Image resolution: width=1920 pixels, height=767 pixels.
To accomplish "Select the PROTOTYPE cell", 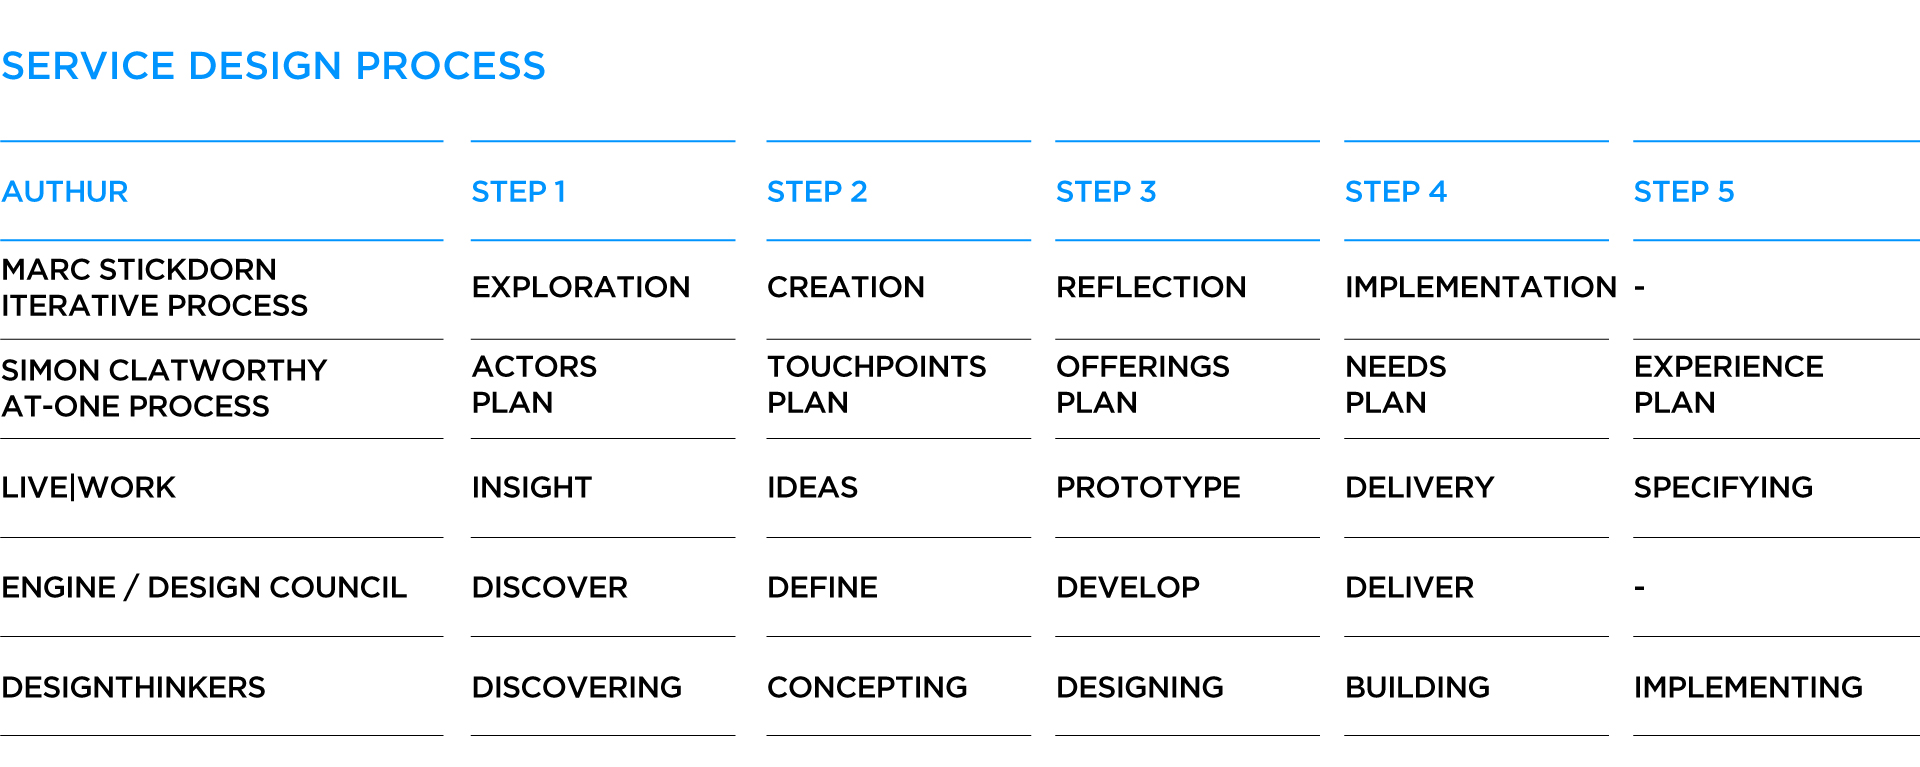I will click(1147, 487).
